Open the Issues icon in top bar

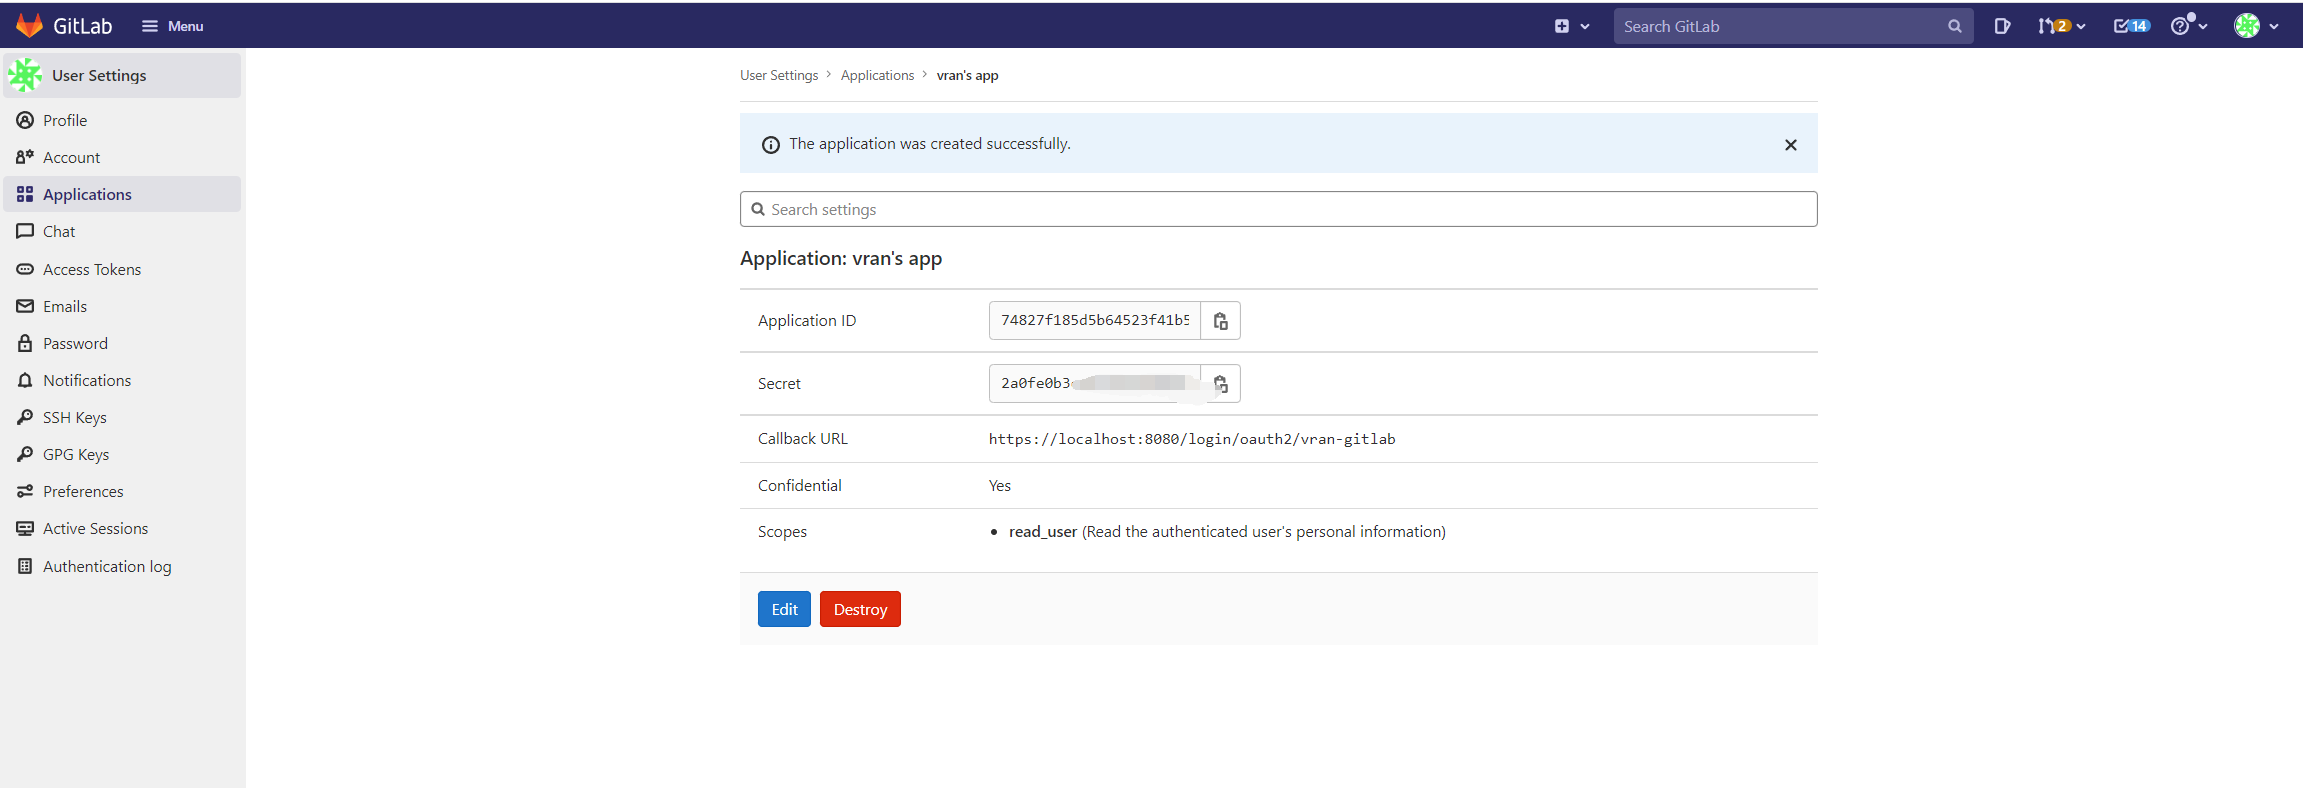pos(2001,26)
